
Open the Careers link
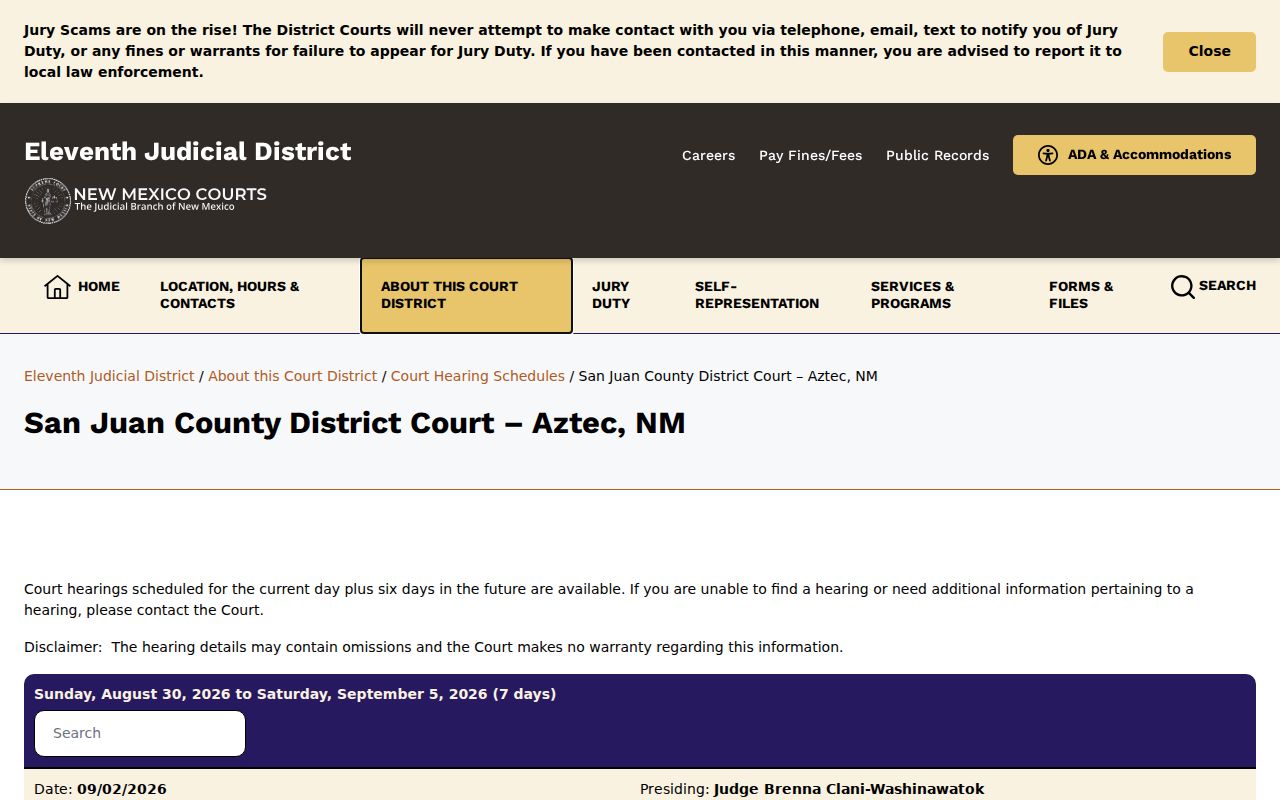coord(708,155)
